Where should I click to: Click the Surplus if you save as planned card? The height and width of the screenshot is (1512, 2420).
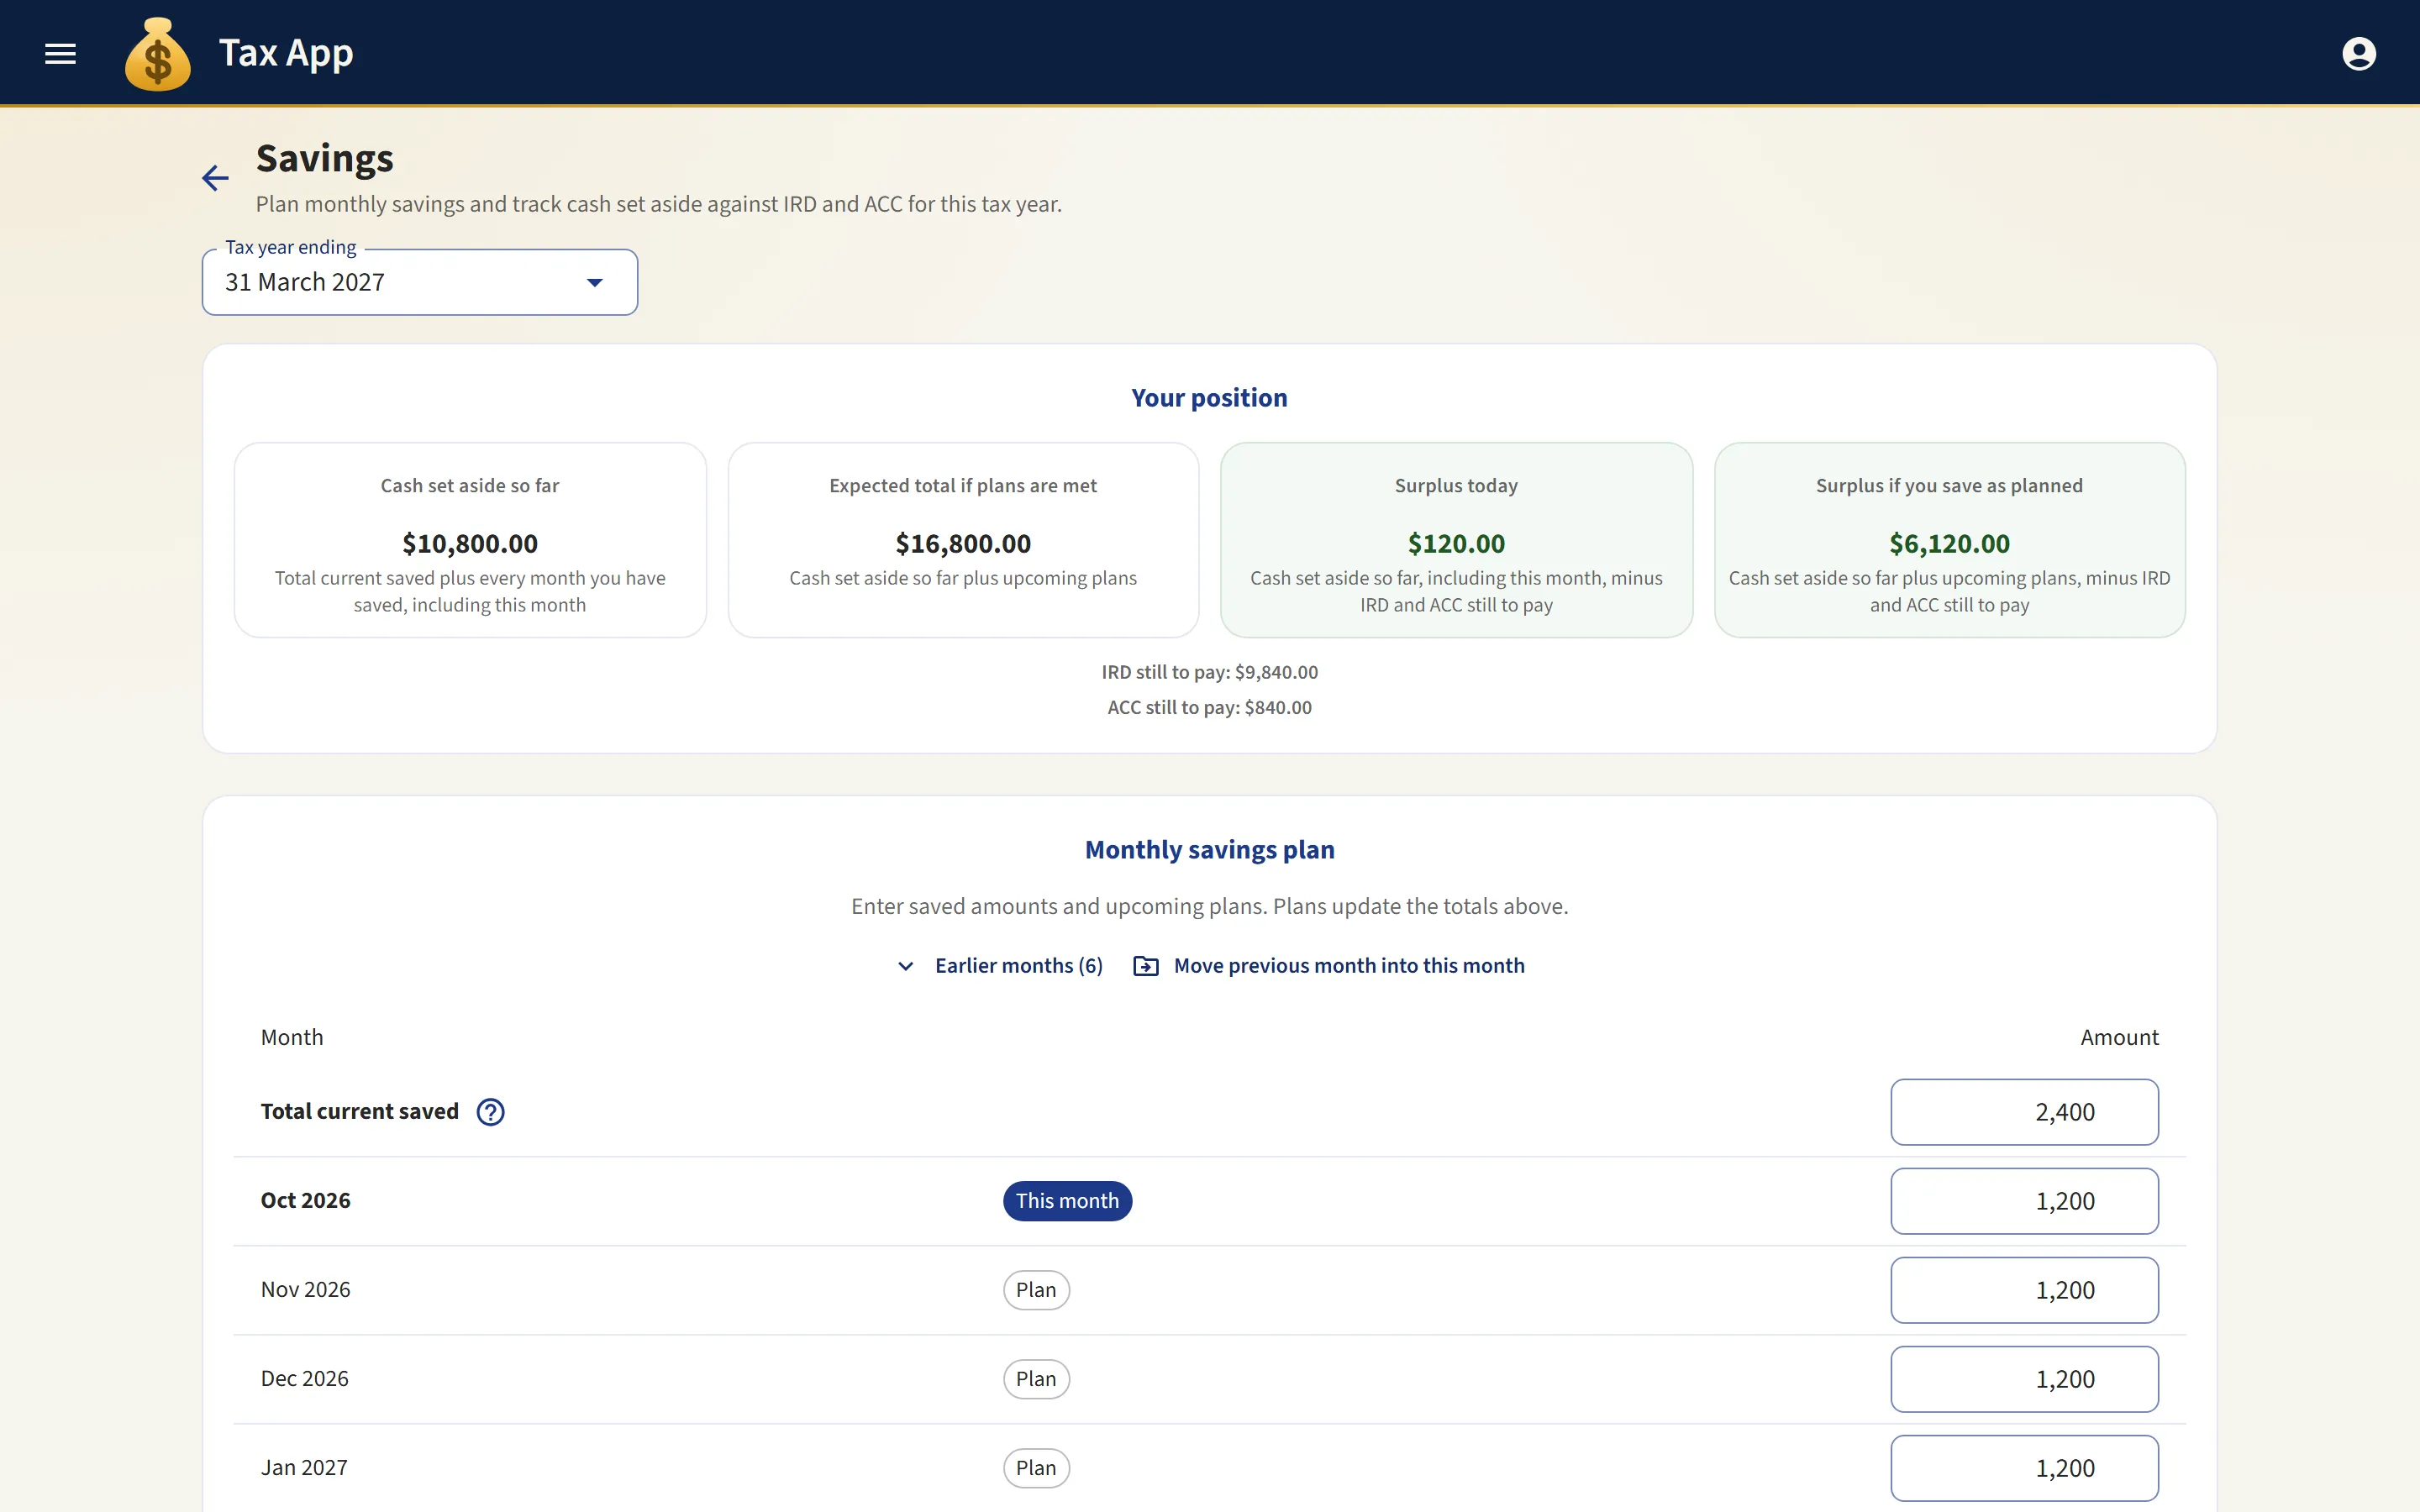click(x=1949, y=540)
